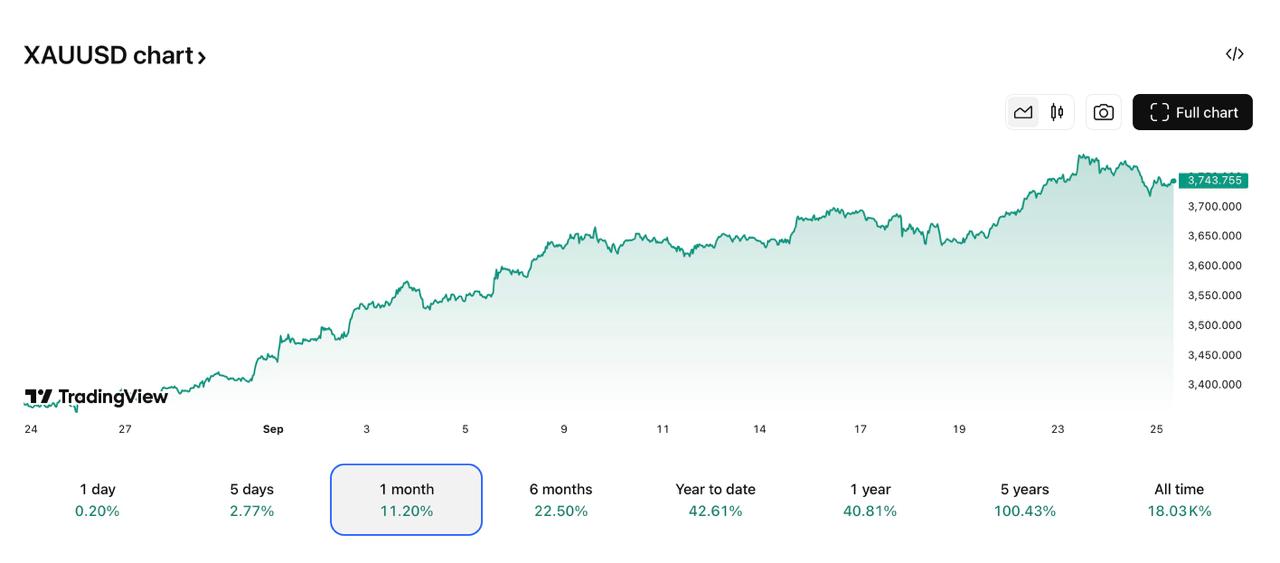Select the 5 days range tab
Image resolution: width=1280 pixels, height=563 pixels.
(251, 499)
